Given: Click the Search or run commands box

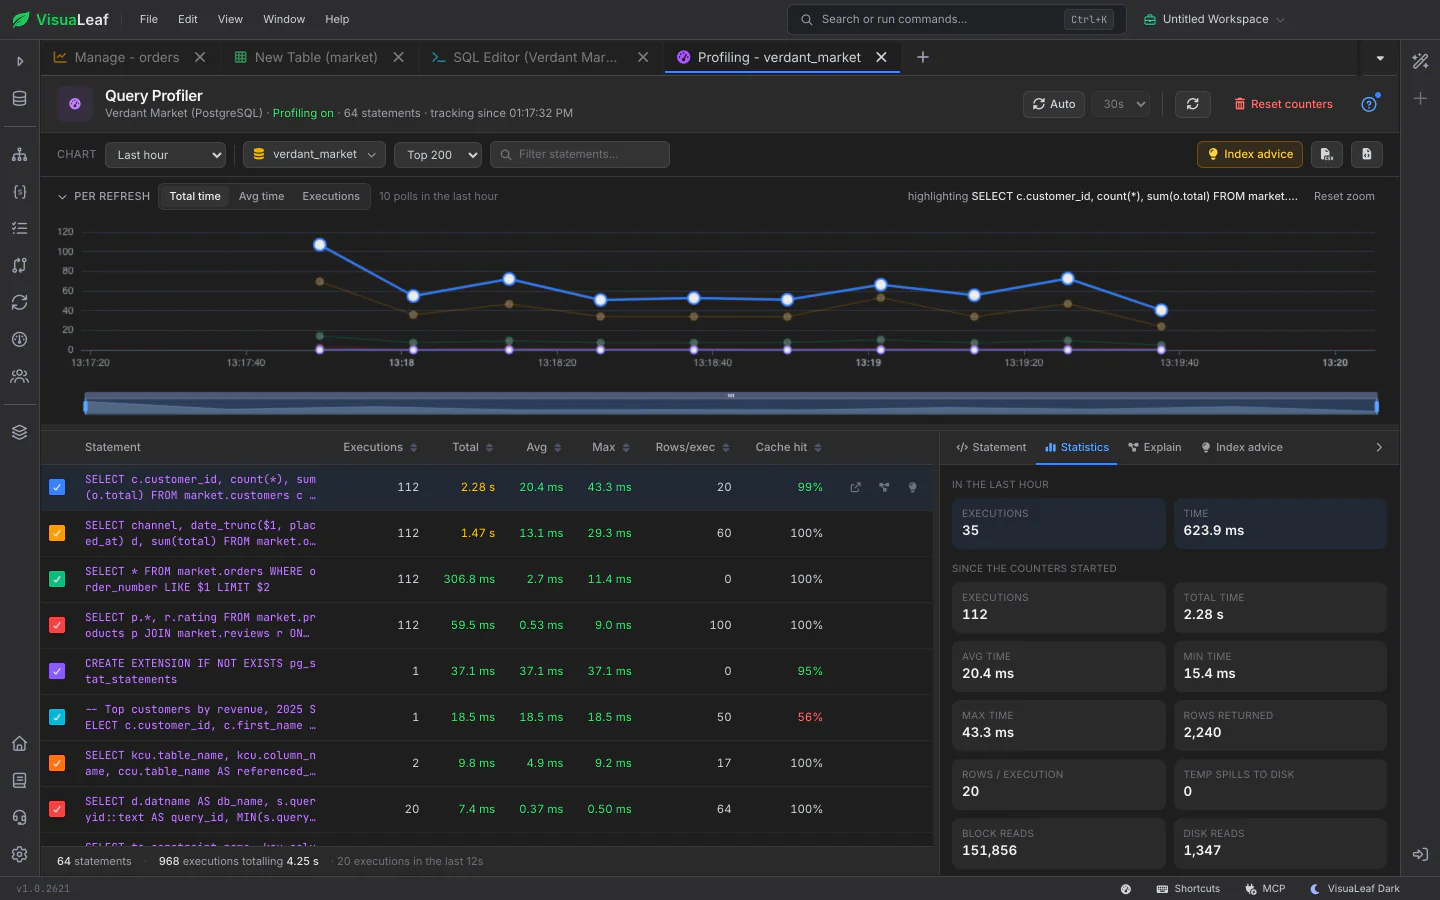Looking at the screenshot, I should [957, 19].
